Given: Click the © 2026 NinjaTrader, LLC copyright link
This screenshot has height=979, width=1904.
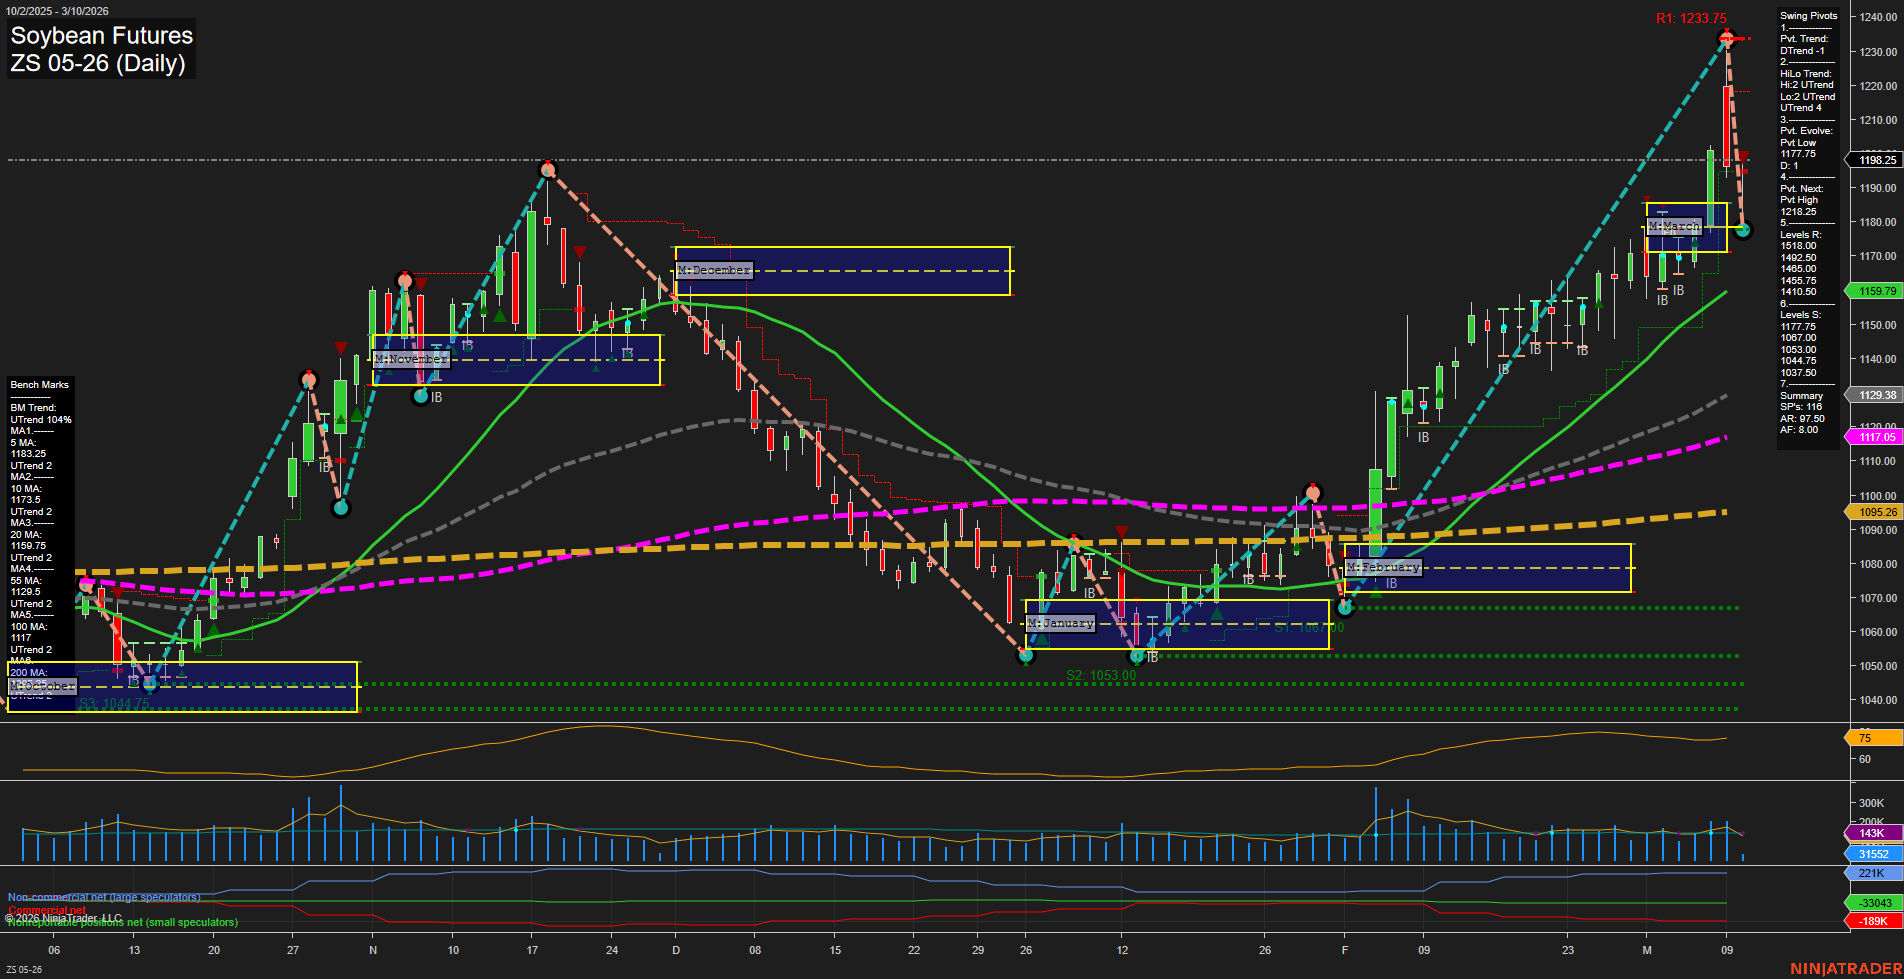Looking at the screenshot, I should [x=62, y=917].
